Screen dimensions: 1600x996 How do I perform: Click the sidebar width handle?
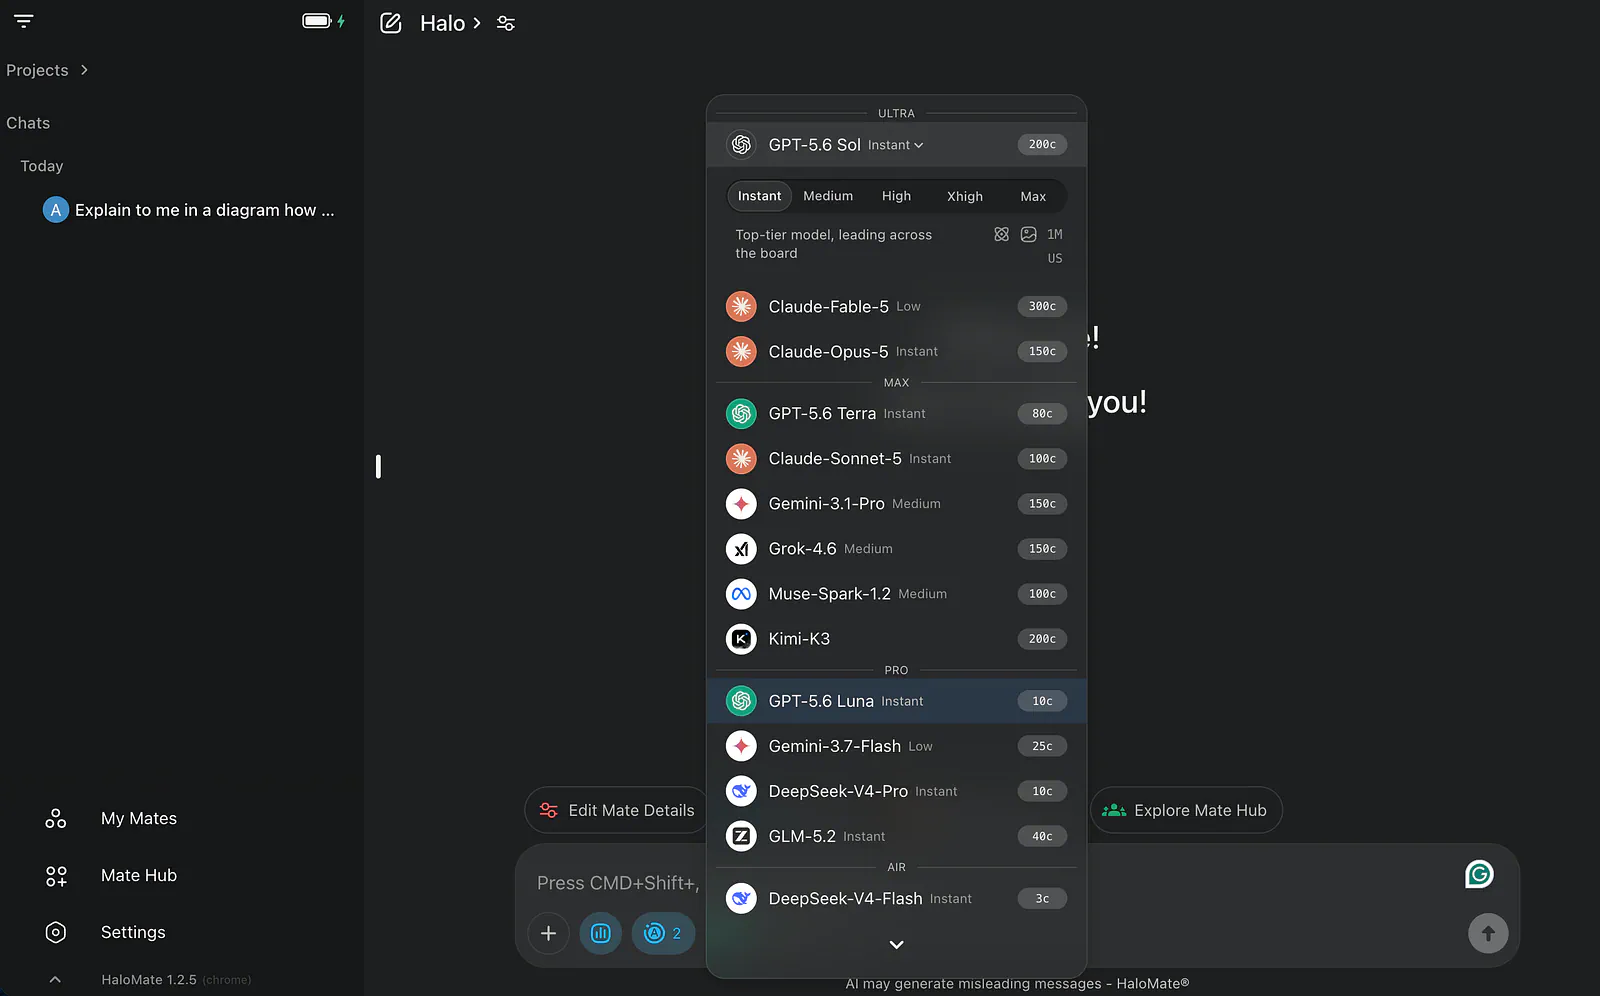tap(378, 466)
